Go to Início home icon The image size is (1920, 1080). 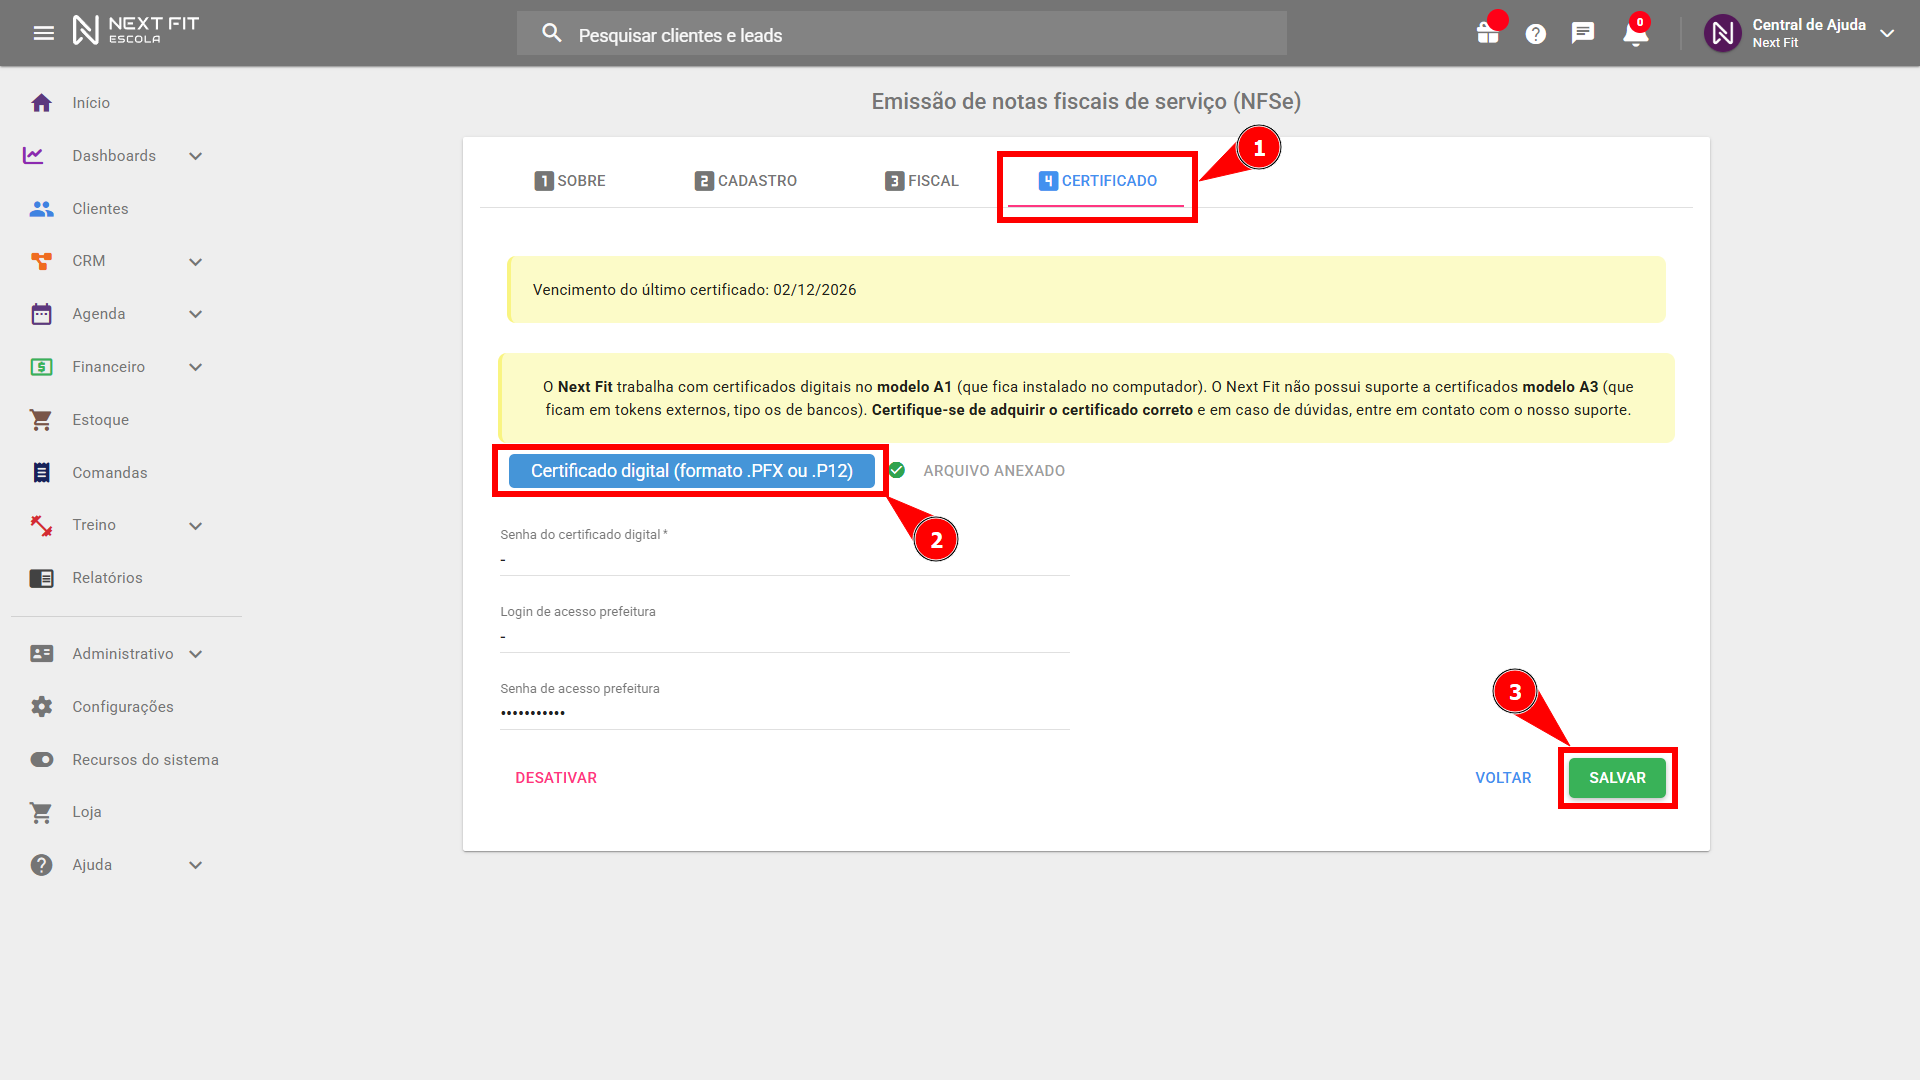41,103
